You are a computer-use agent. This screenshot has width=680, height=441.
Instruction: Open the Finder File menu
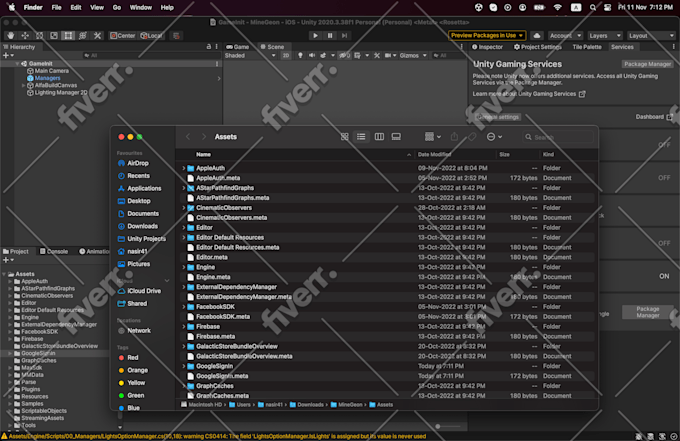click(x=56, y=7)
